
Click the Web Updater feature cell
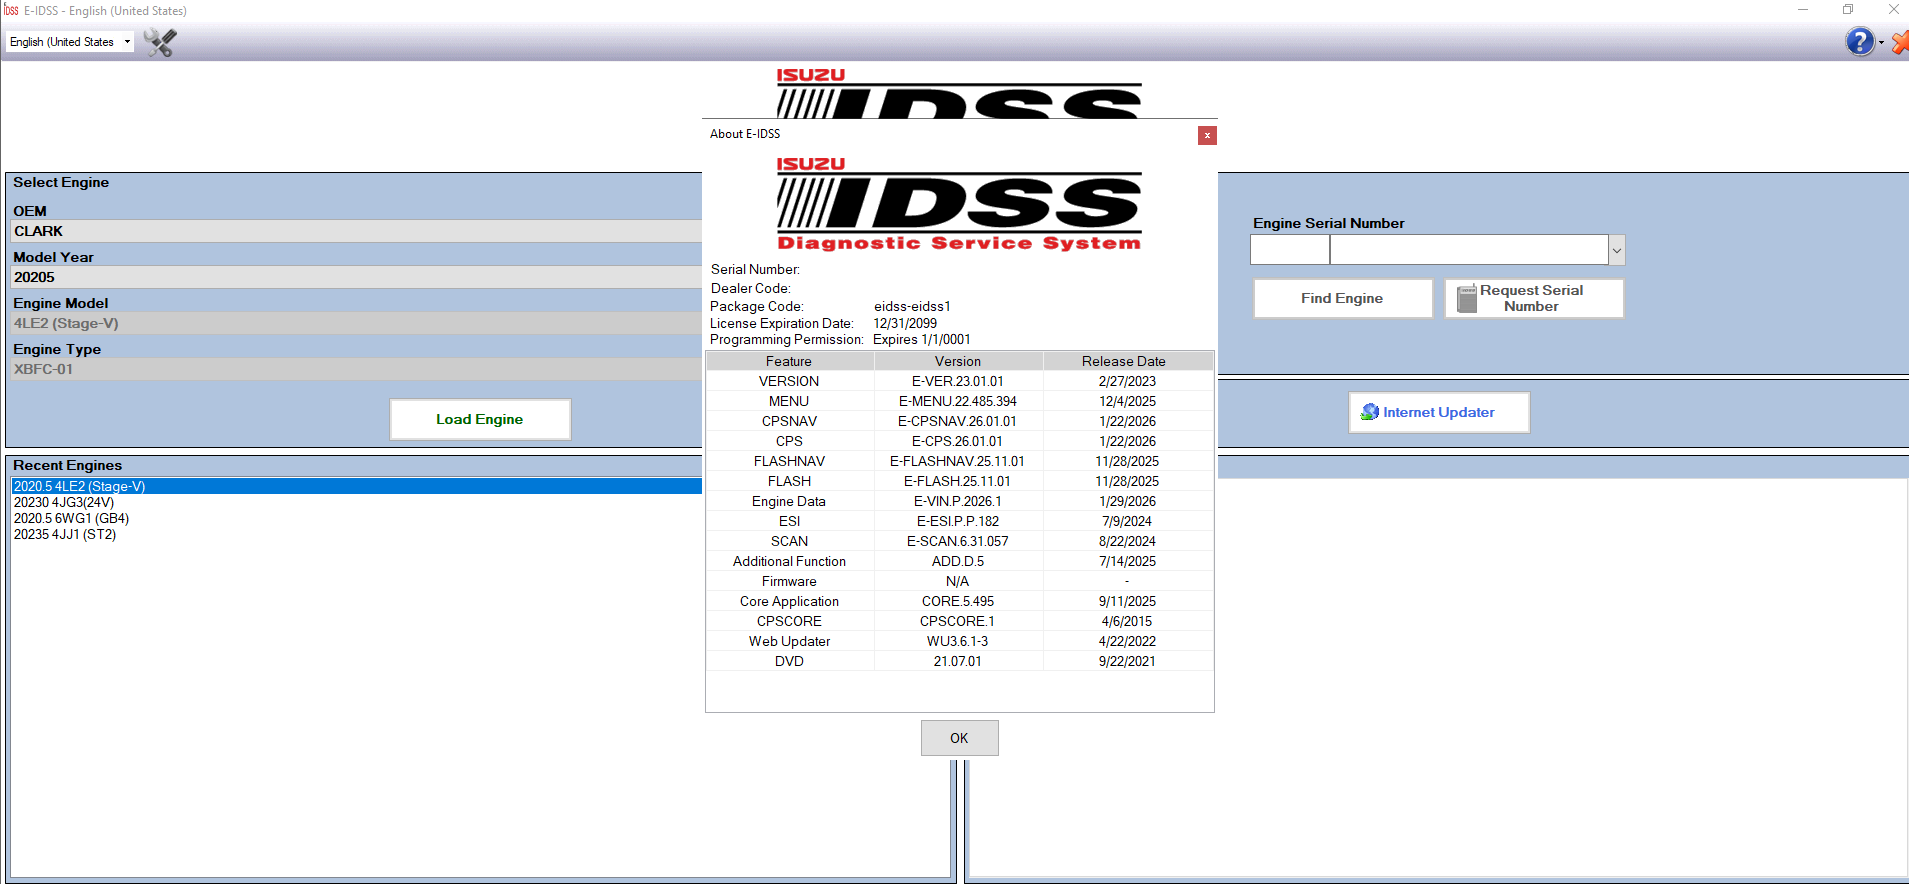click(789, 641)
